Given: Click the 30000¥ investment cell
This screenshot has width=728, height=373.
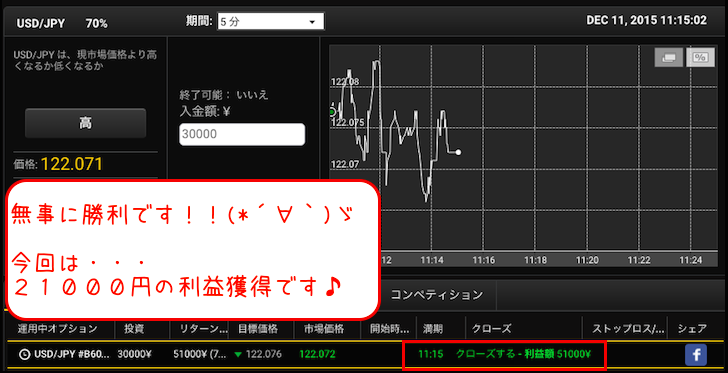Looking at the screenshot, I should point(135,354).
